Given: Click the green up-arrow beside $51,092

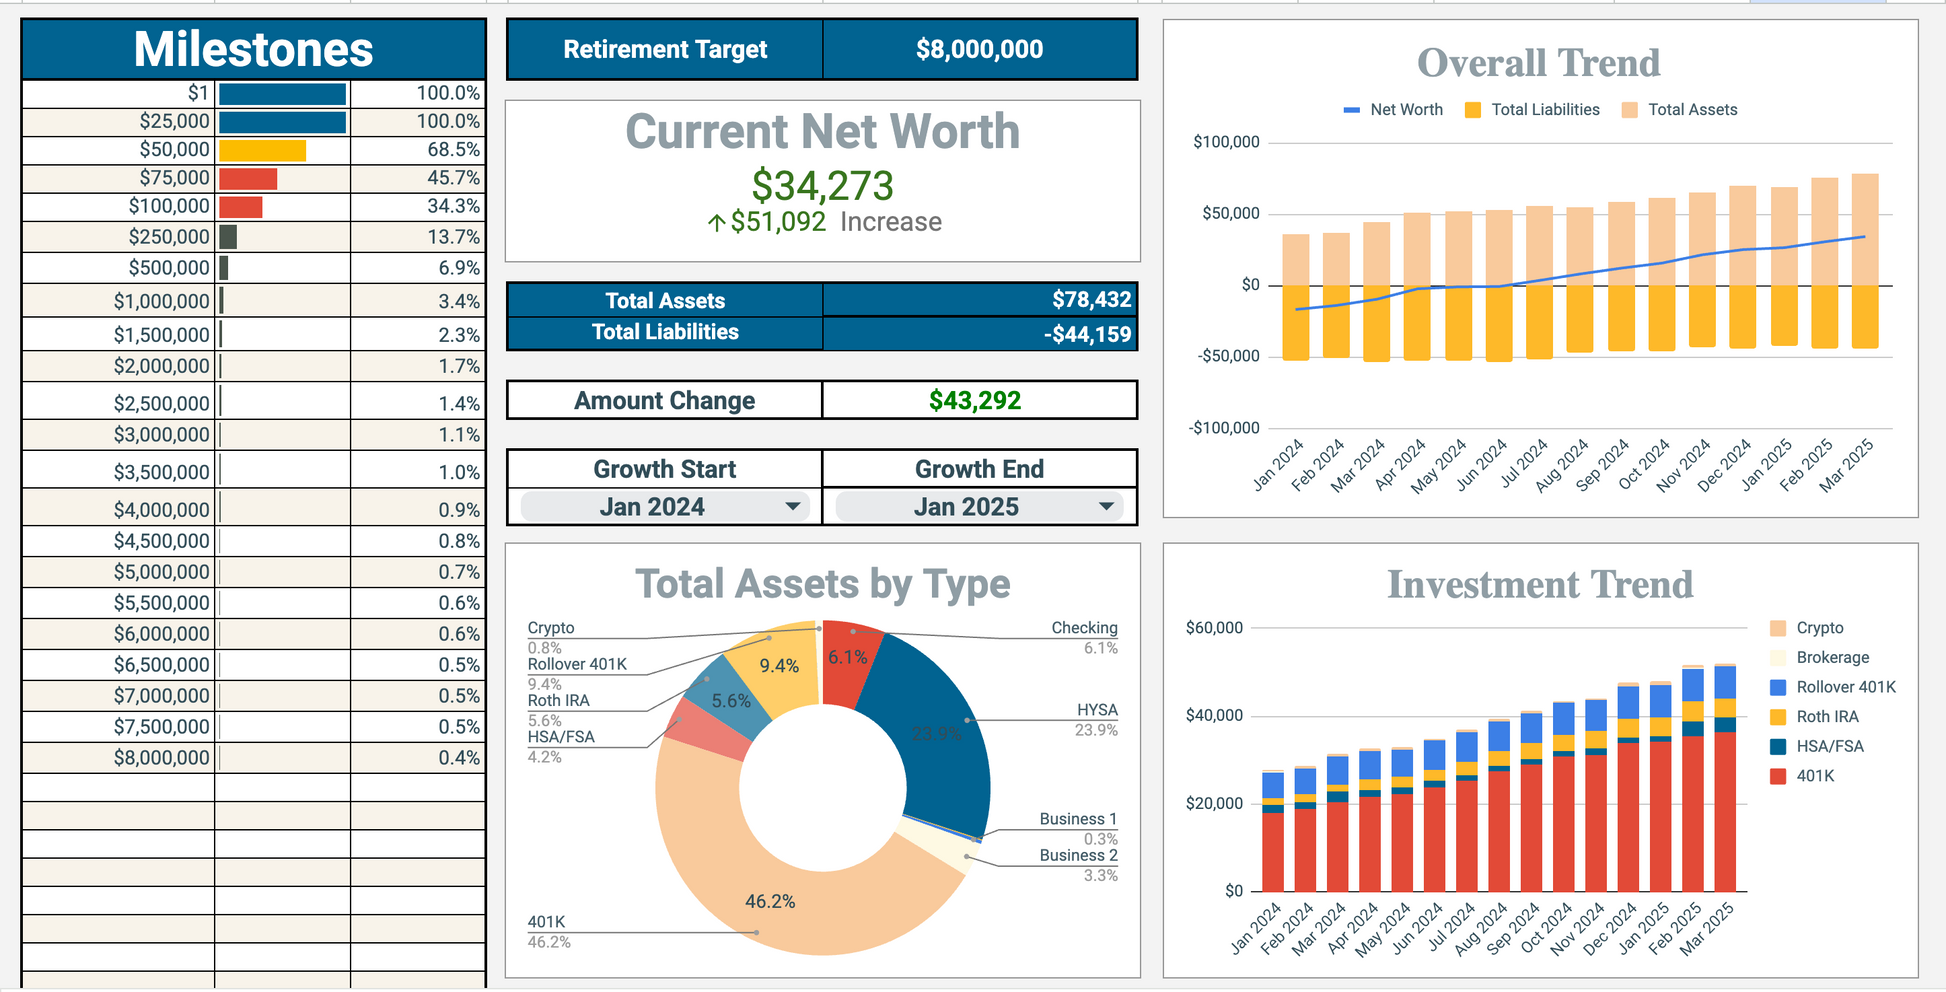Looking at the screenshot, I should (716, 223).
